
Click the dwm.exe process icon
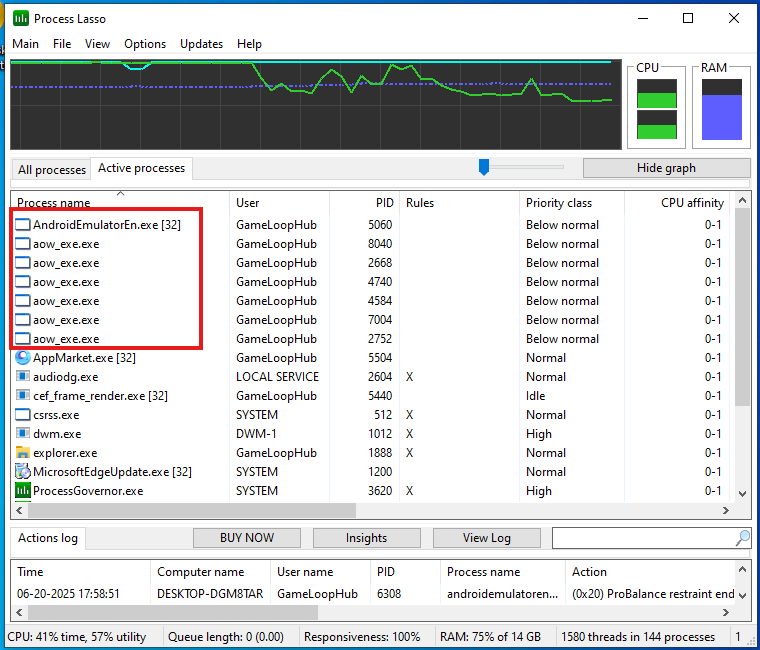(x=23, y=434)
